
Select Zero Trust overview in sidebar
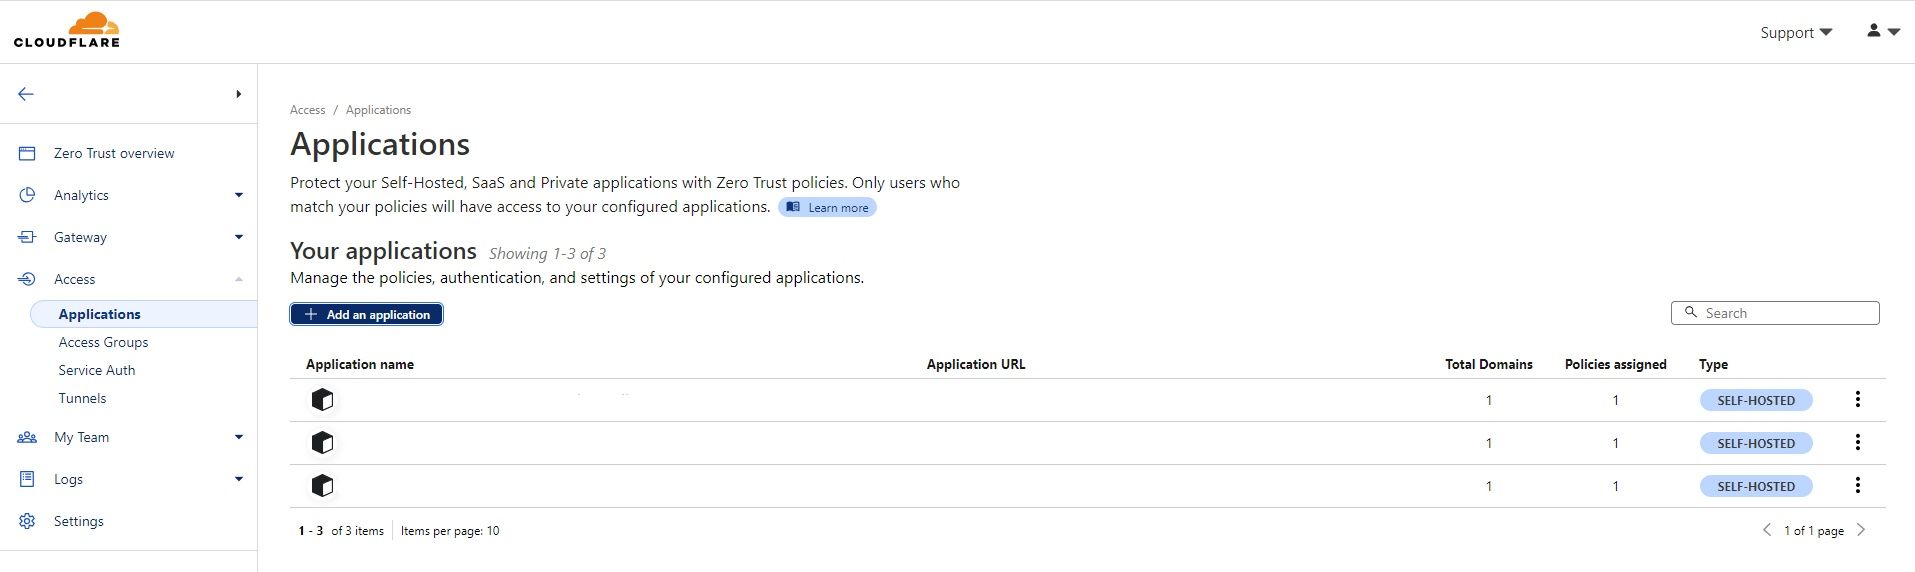pos(114,153)
